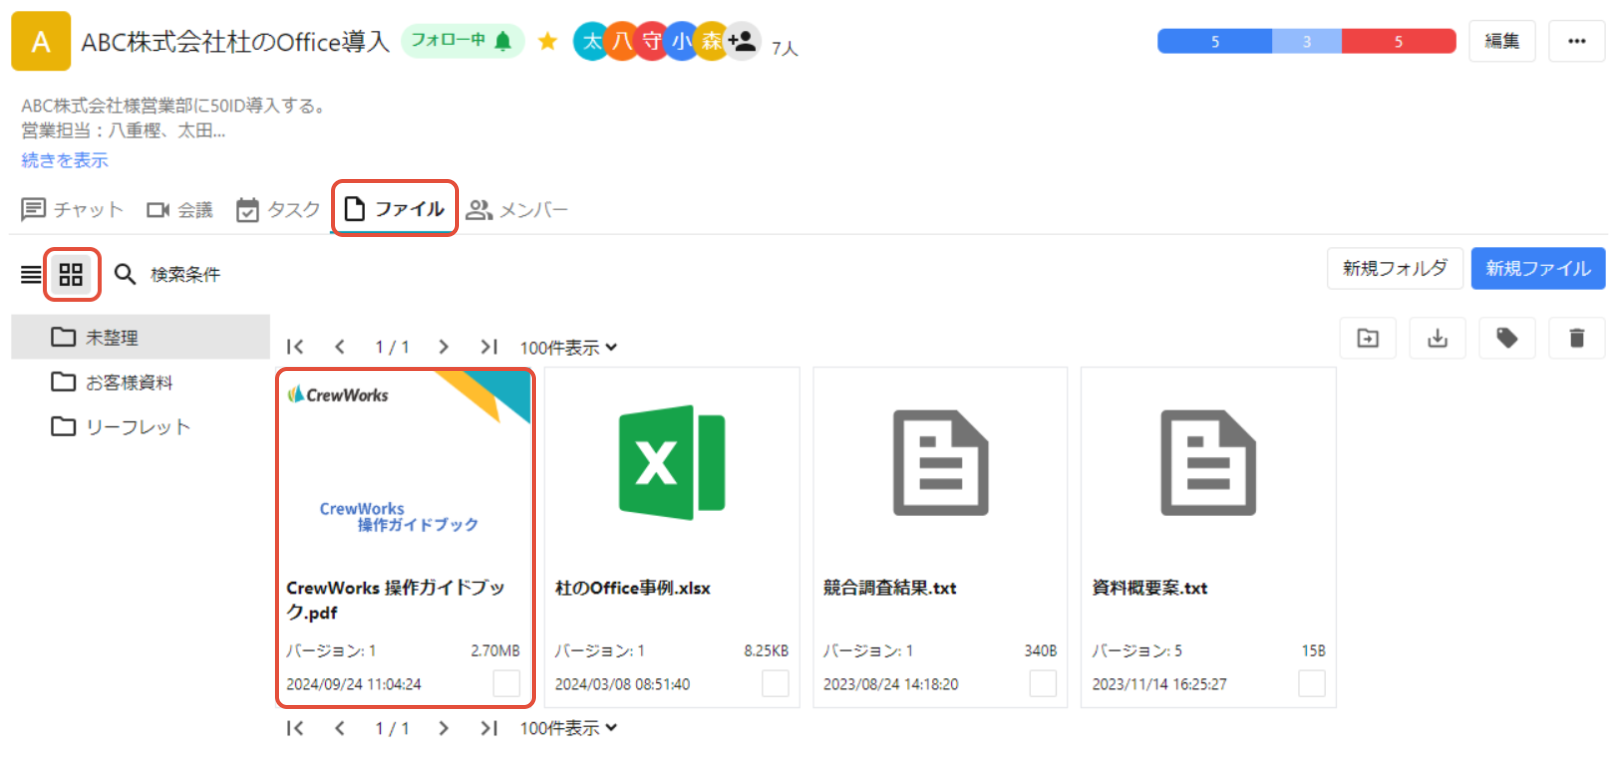1612x758 pixels.
Task: Click the 編集 edit button
Action: pyautogui.click(x=1502, y=41)
